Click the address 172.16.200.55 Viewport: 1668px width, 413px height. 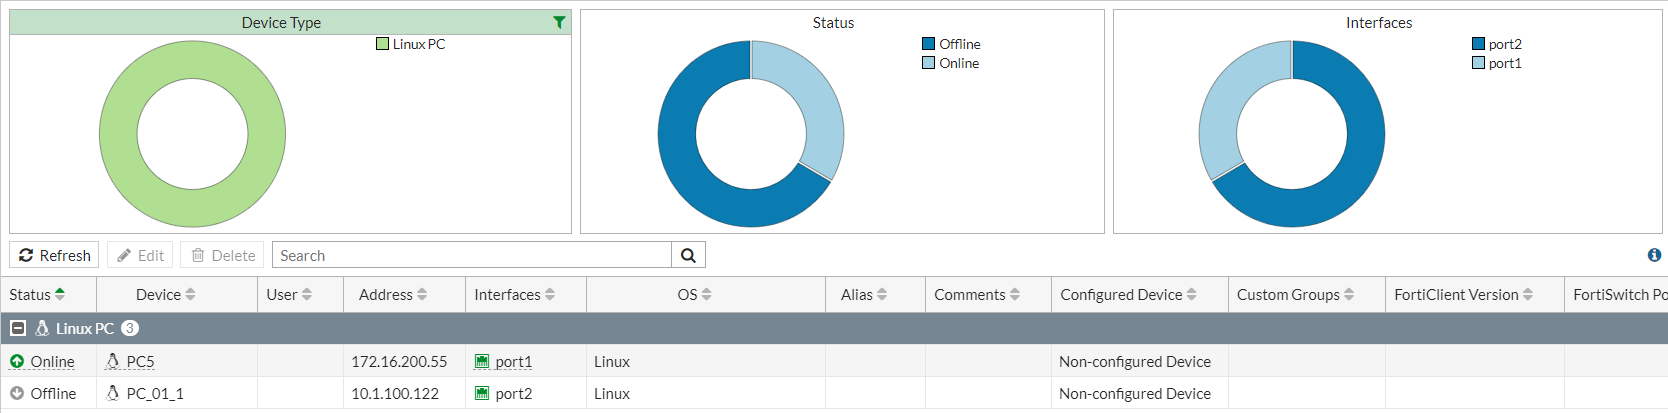click(399, 361)
